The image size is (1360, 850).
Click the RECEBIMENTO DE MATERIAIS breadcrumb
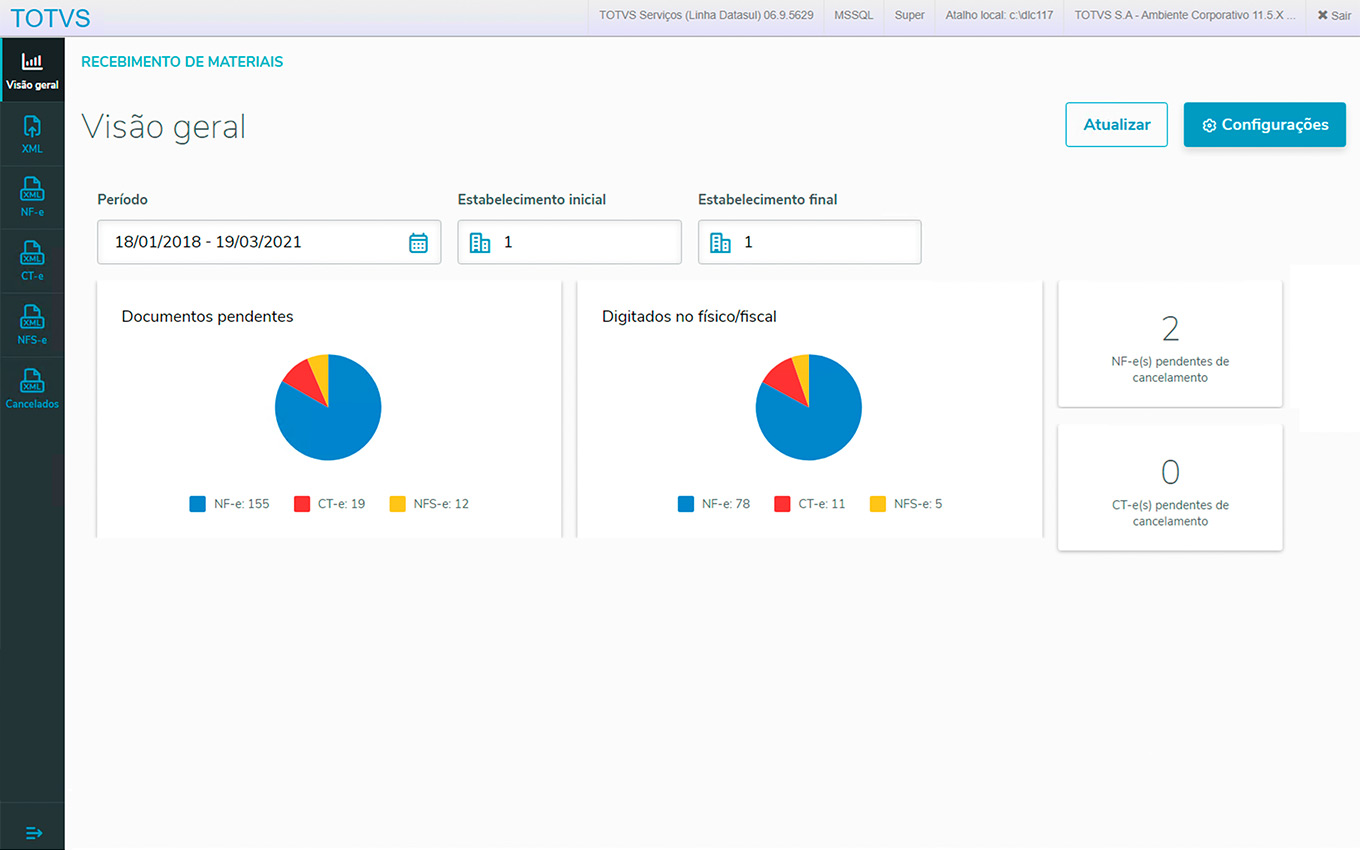[182, 62]
